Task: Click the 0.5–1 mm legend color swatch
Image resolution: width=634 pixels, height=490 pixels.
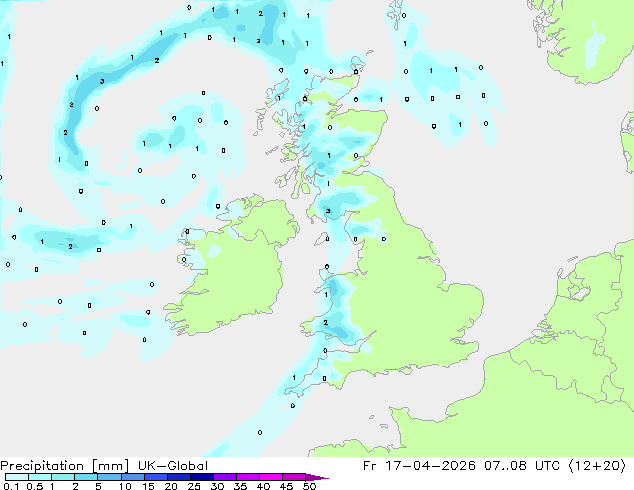Action: point(40,477)
